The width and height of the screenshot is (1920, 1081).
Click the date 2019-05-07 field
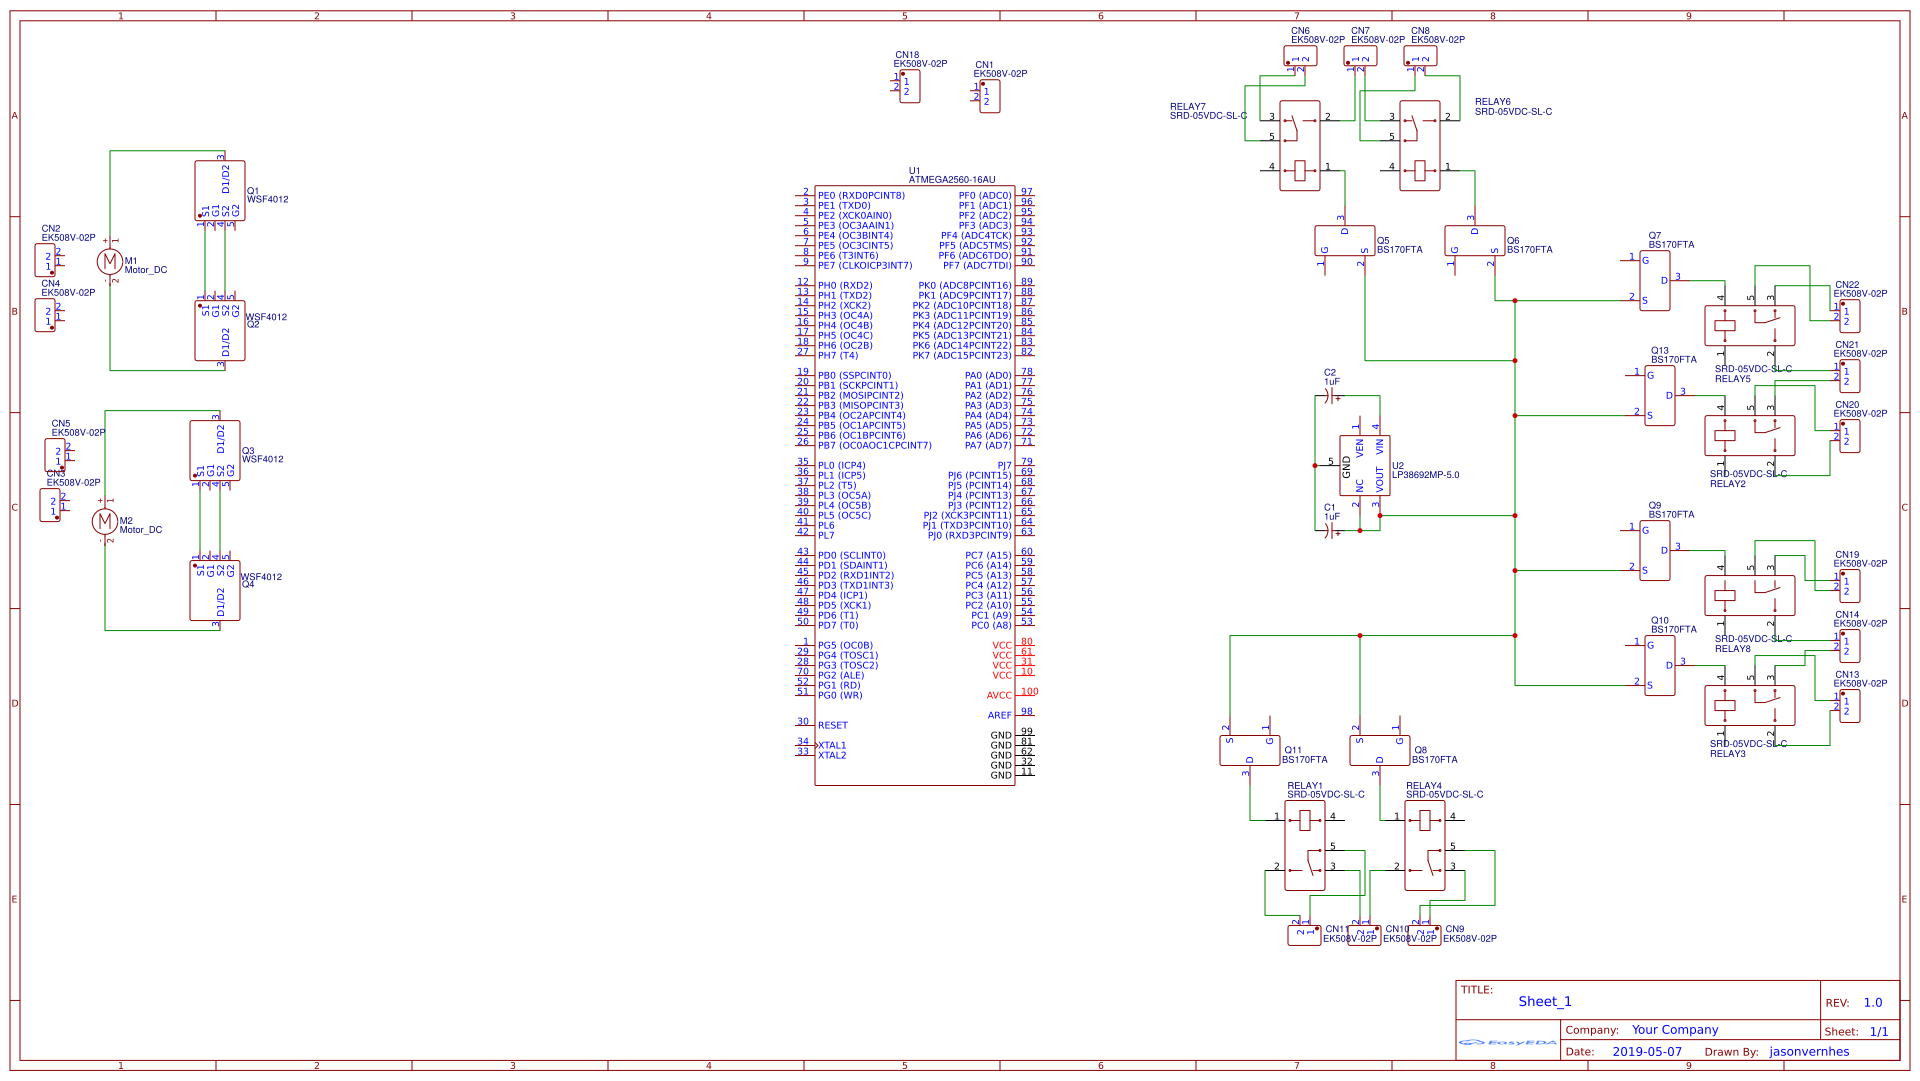pos(1647,1051)
